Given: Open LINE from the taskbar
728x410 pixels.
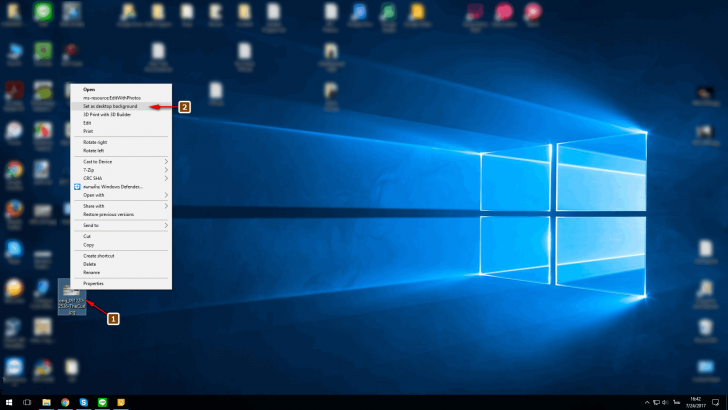Looking at the screenshot, I should 102,403.
